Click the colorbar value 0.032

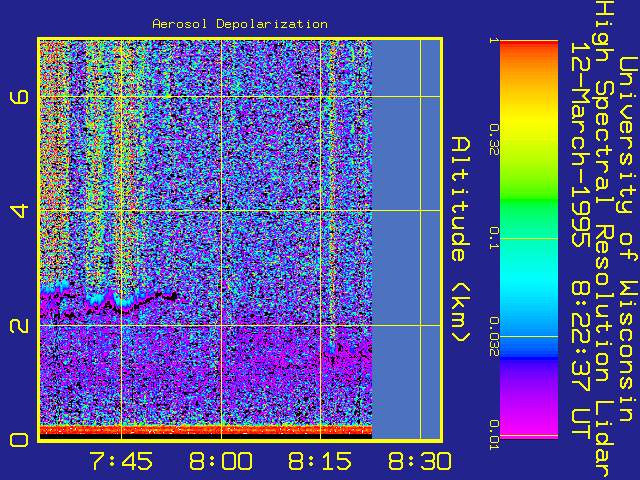pos(493,336)
